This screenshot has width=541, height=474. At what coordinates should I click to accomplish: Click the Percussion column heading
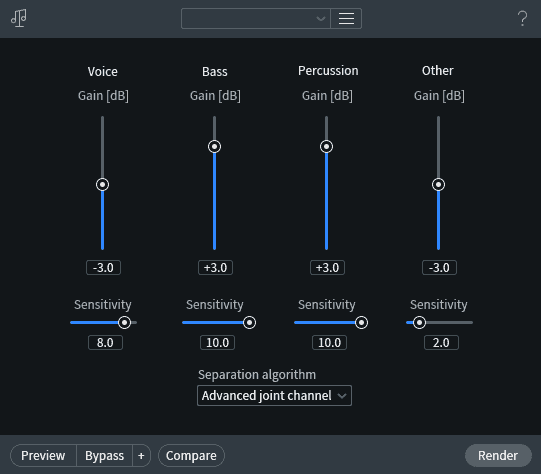[x=328, y=70]
